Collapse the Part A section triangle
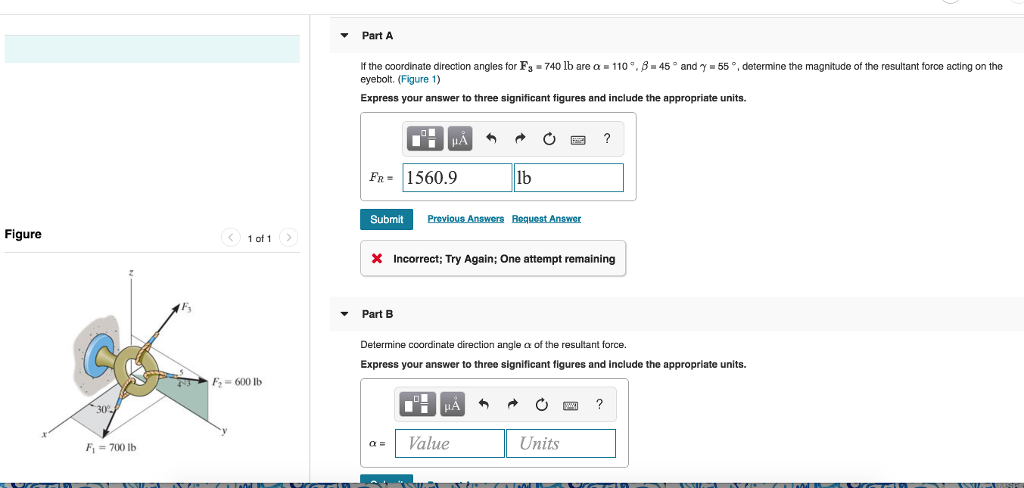Screen dimensions: 1024x488 (345, 36)
